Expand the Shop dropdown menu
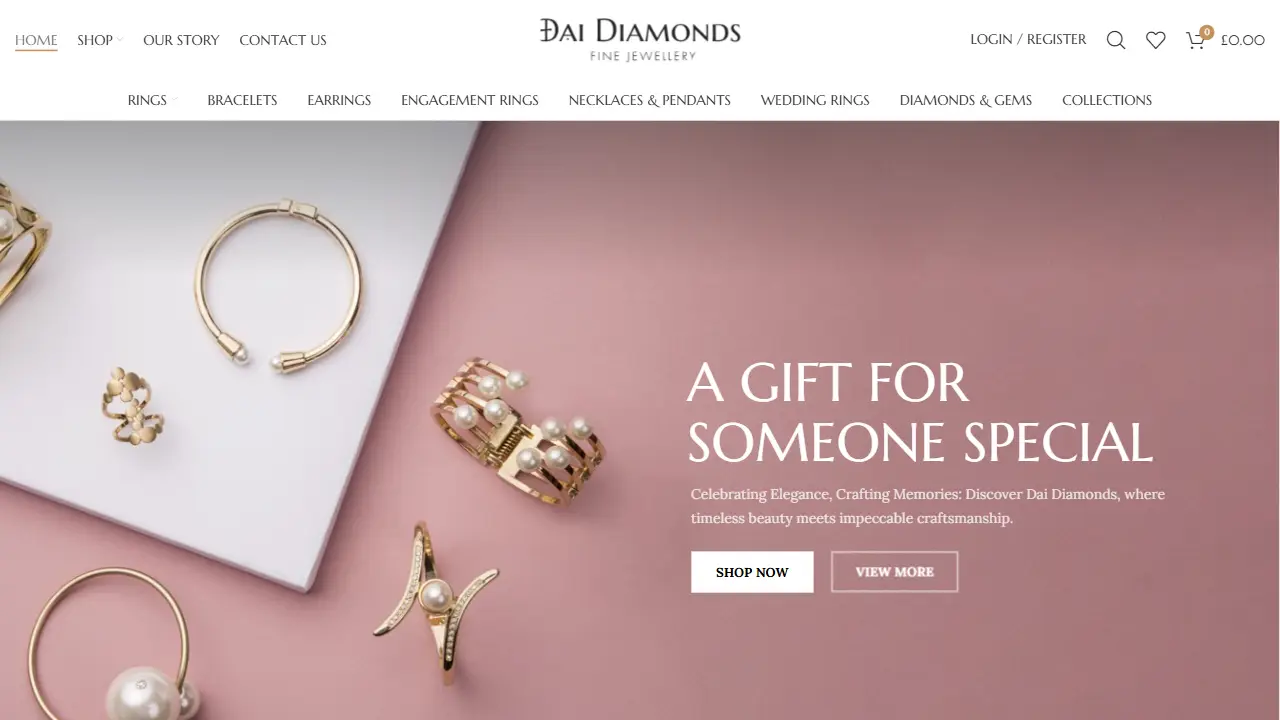1280x720 pixels. pyautogui.click(x=100, y=40)
